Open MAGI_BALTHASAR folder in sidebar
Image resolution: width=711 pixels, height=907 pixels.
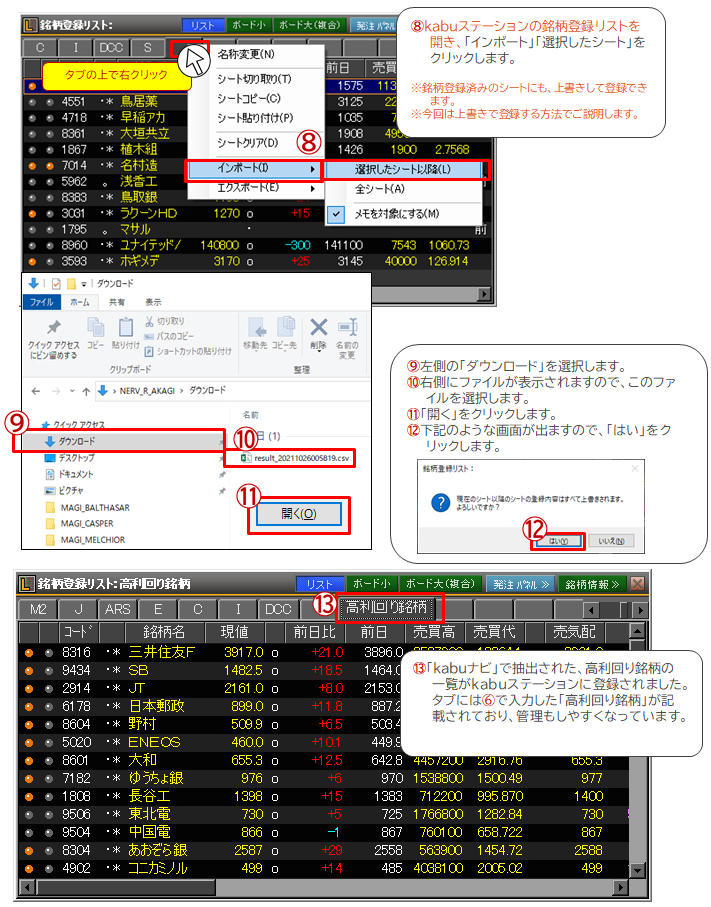(x=88, y=508)
